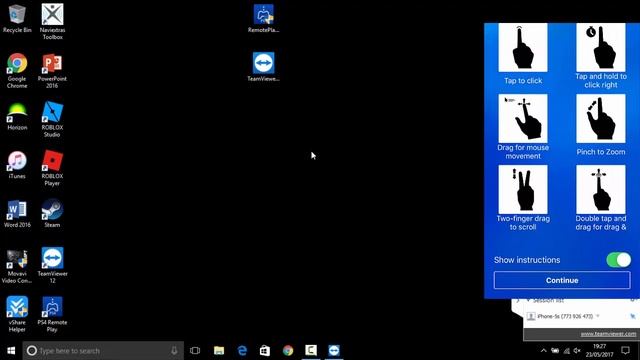Open the PowerPoint 2016 desktop shortcut
The image size is (640, 360).
52,70
